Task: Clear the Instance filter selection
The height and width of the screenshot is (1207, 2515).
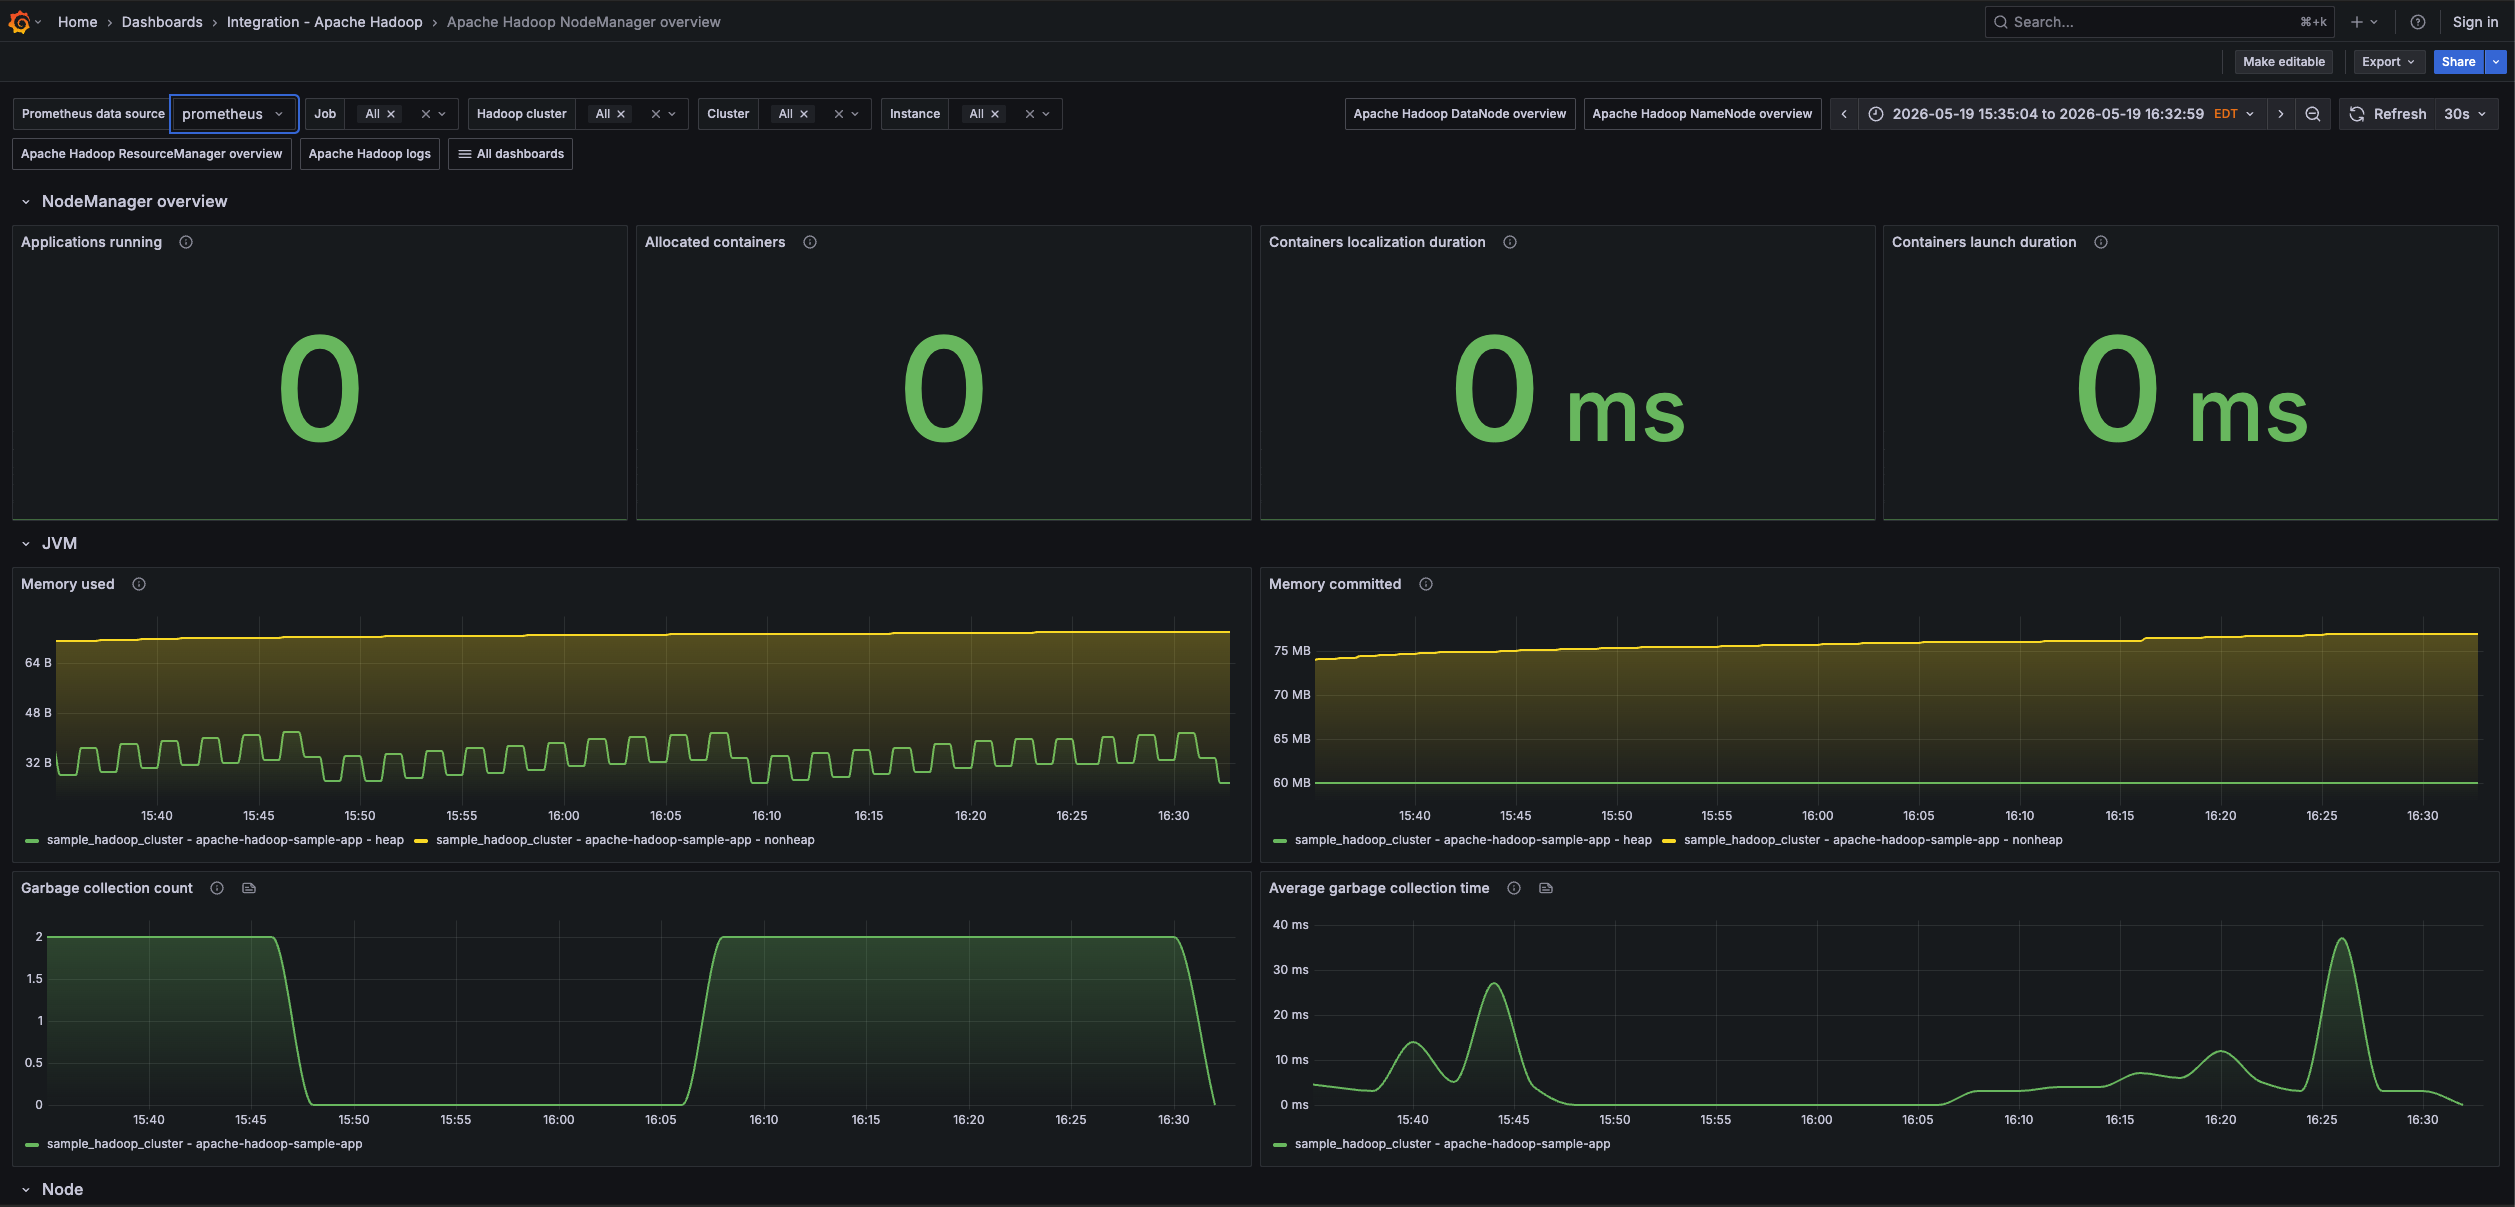Action: (x=1029, y=114)
